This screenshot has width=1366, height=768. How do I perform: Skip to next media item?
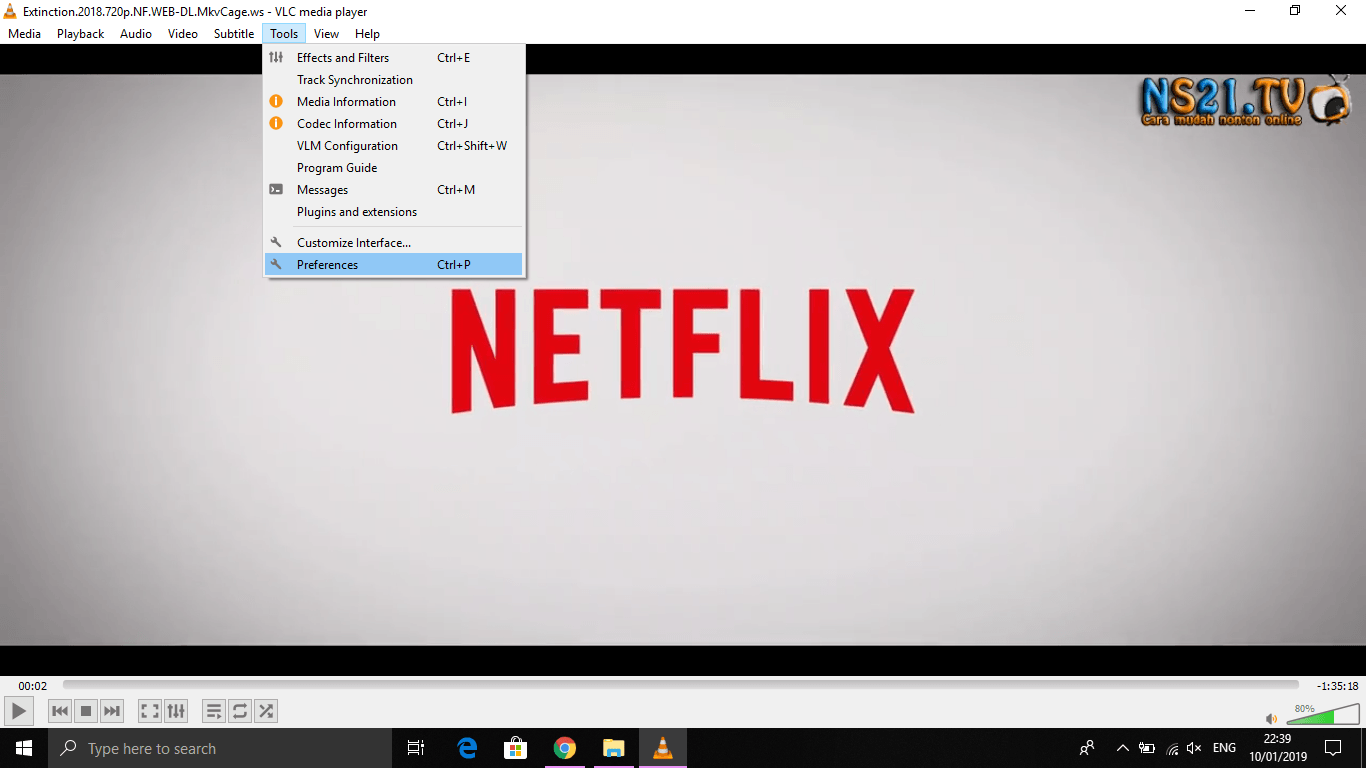112,711
